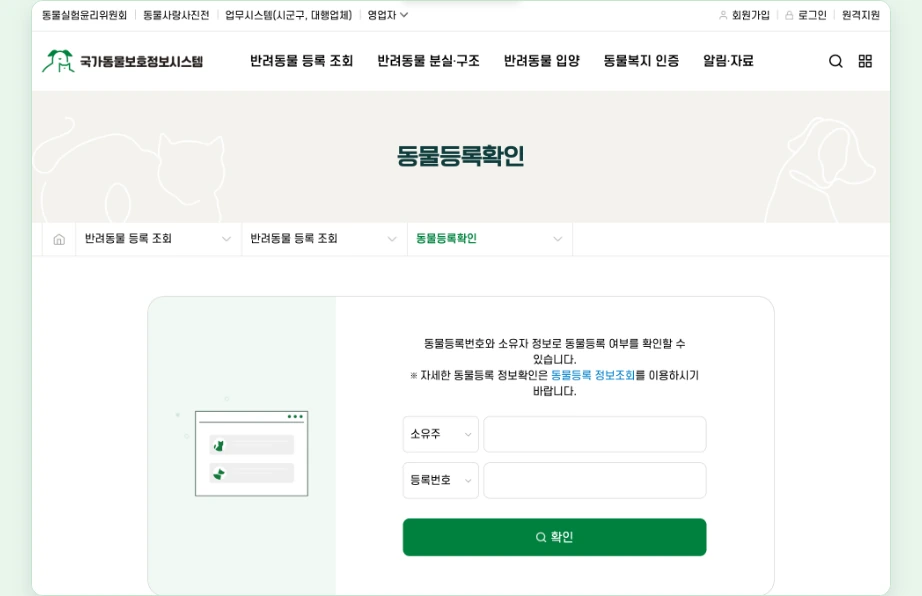Expand first breadcrumb 반려동물 등록 조회 dropdown
Viewport: 922px width, 596px height.
(158, 239)
